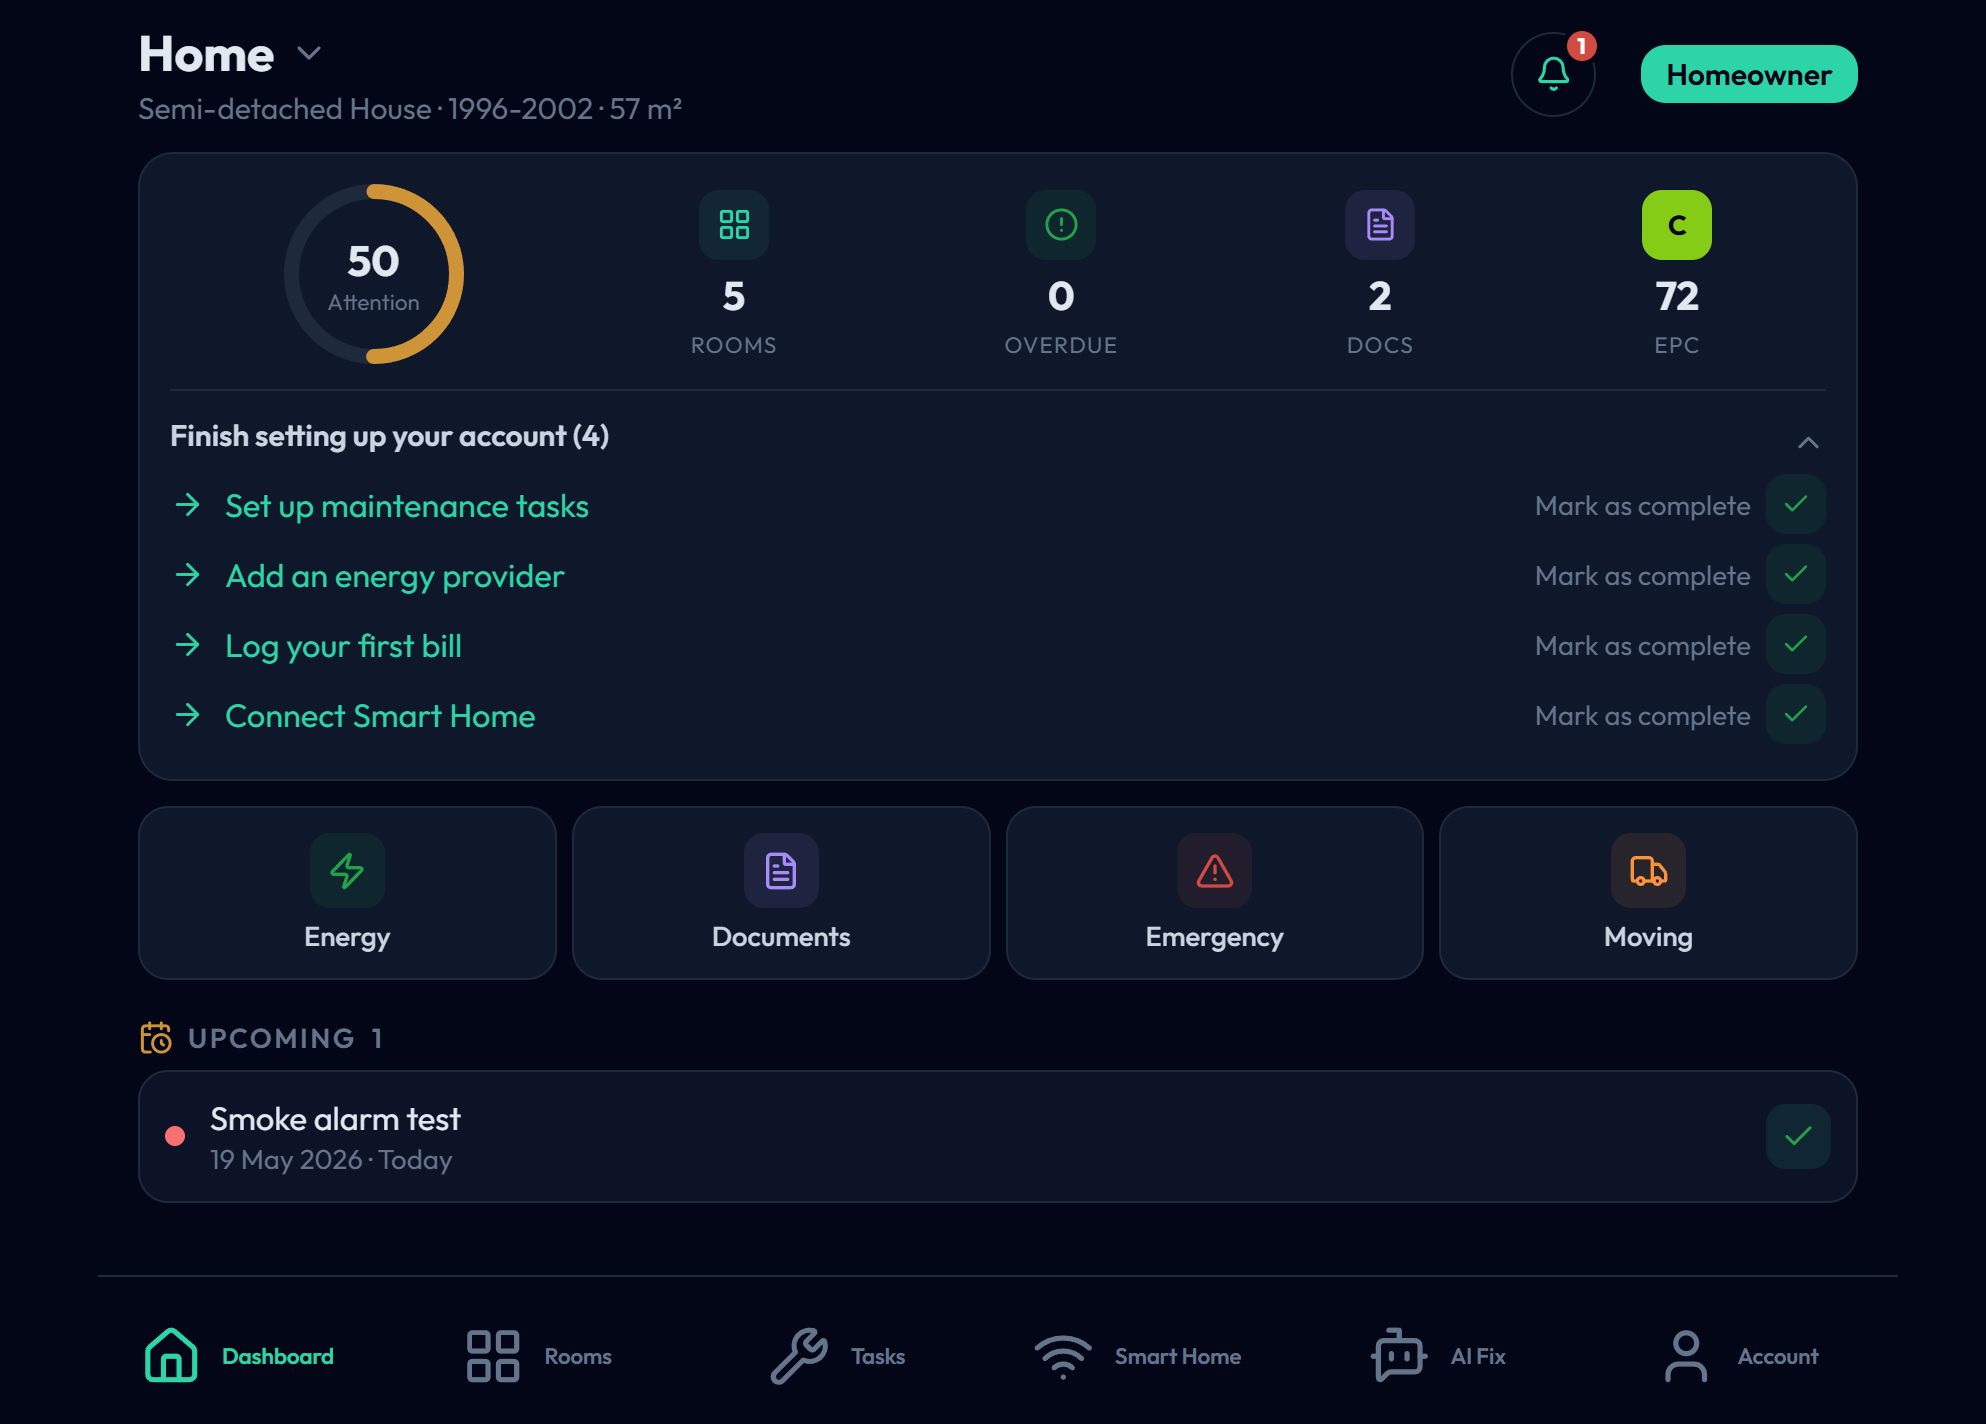The height and width of the screenshot is (1424, 1986).
Task: Click the red dot on Smoke alarm test
Action: point(175,1136)
